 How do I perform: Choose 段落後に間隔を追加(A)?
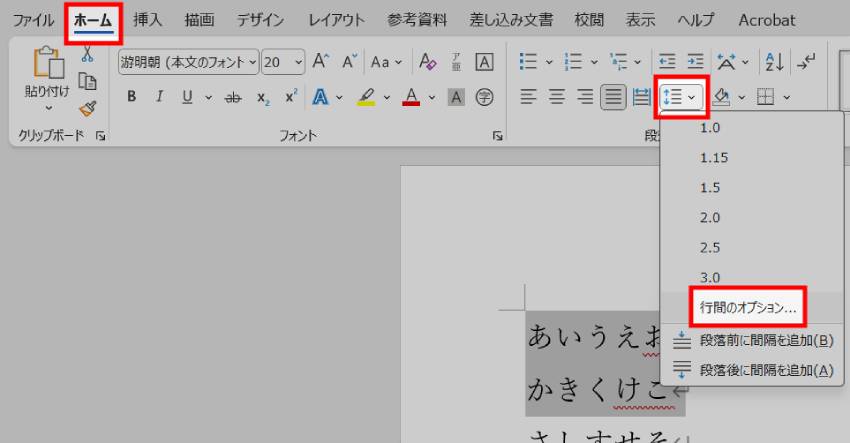pos(752,370)
